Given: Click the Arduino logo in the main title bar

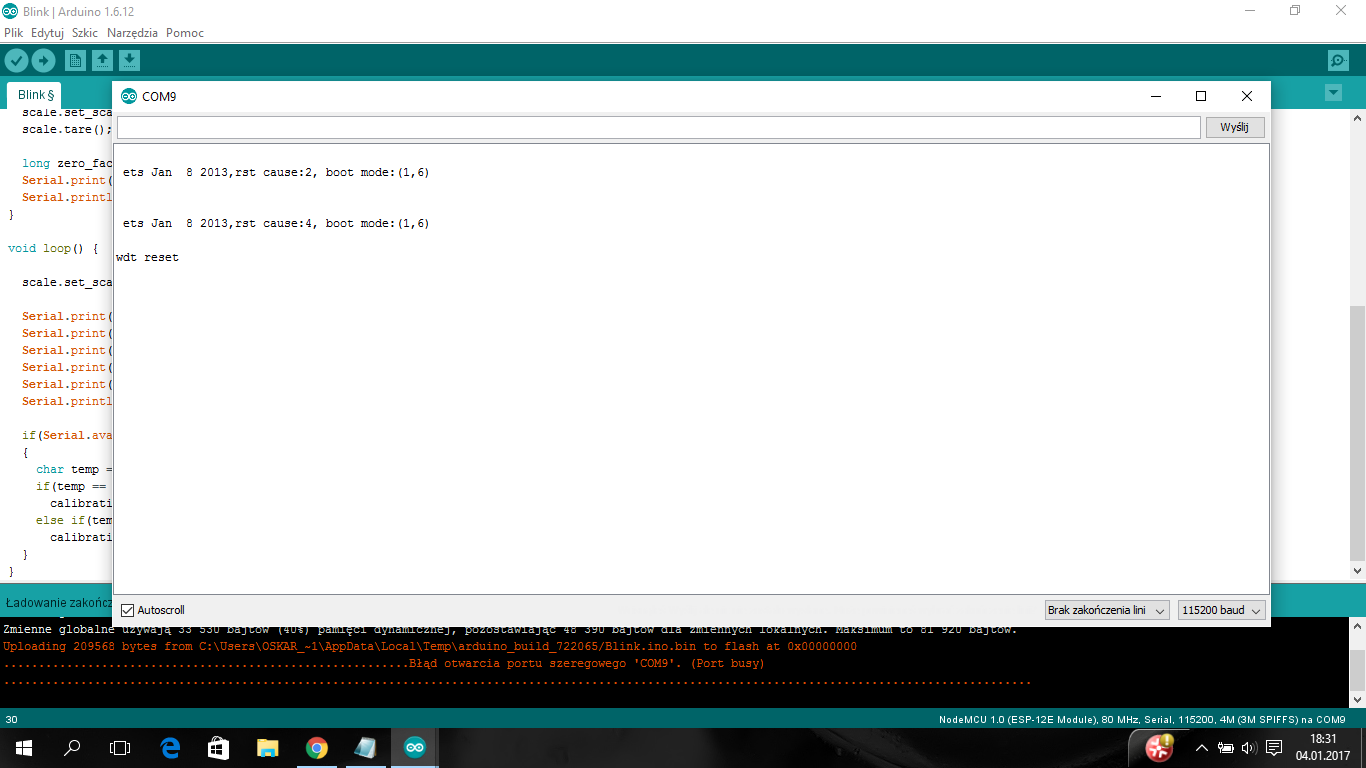Looking at the screenshot, I should pyautogui.click(x=9, y=11).
